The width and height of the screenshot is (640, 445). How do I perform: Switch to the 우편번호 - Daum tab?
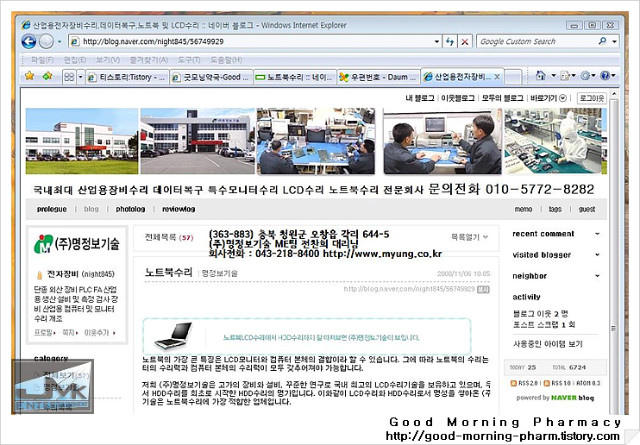click(378, 77)
